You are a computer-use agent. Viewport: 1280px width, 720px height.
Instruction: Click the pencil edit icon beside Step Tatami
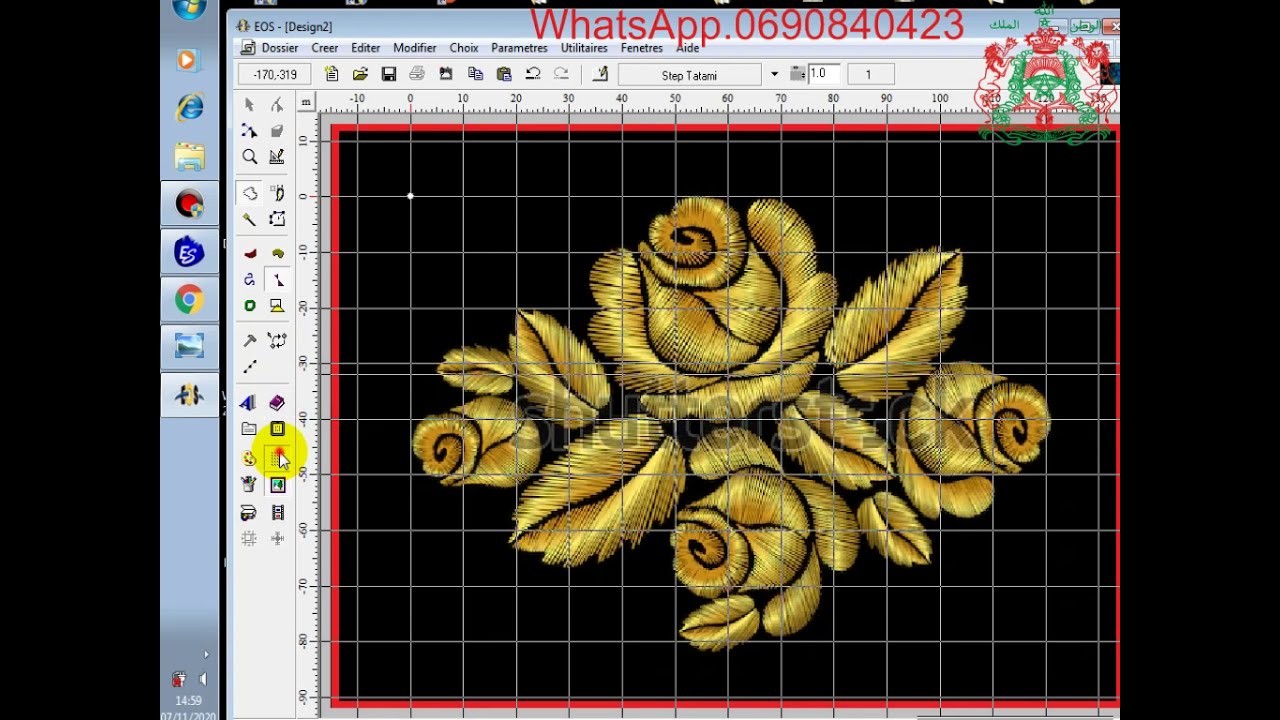(x=600, y=74)
